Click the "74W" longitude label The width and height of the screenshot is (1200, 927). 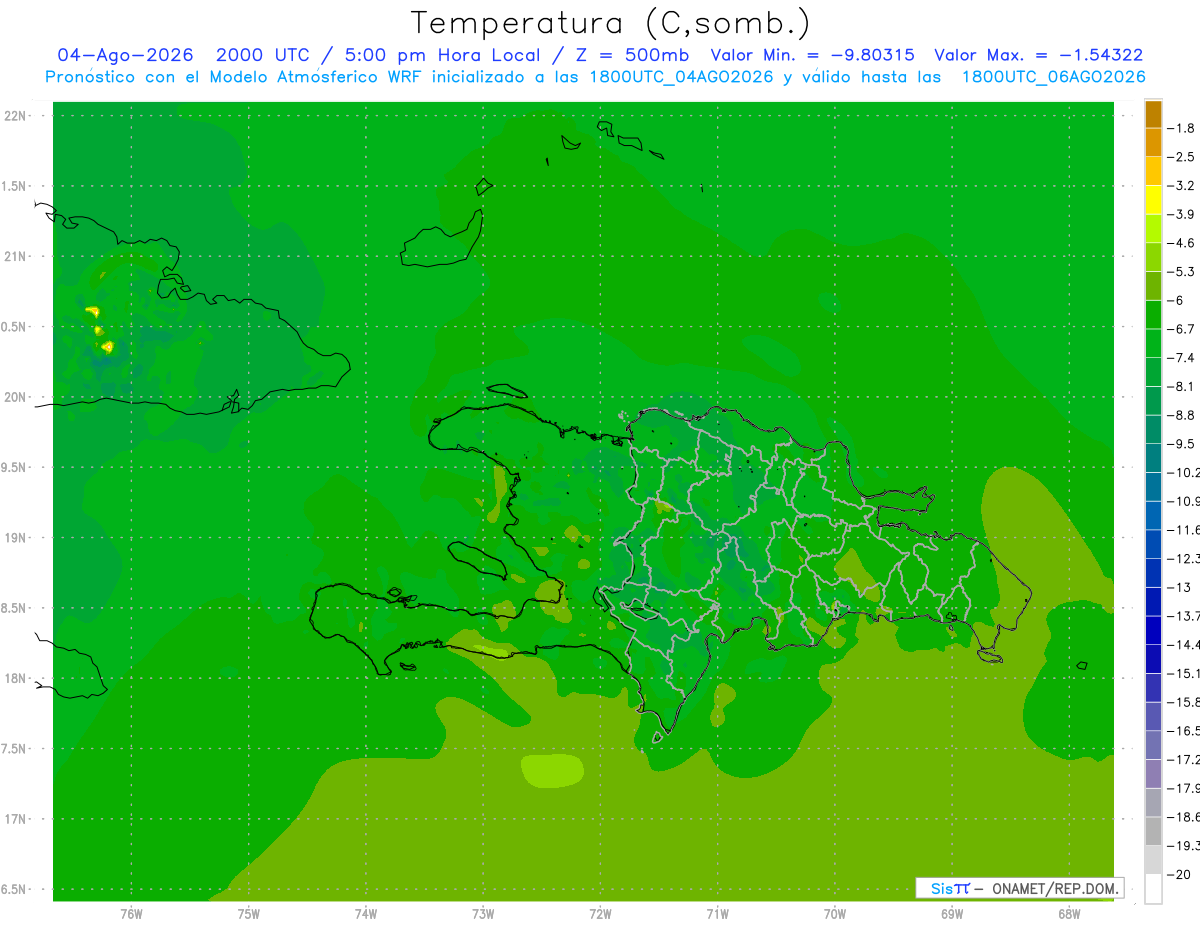click(366, 913)
